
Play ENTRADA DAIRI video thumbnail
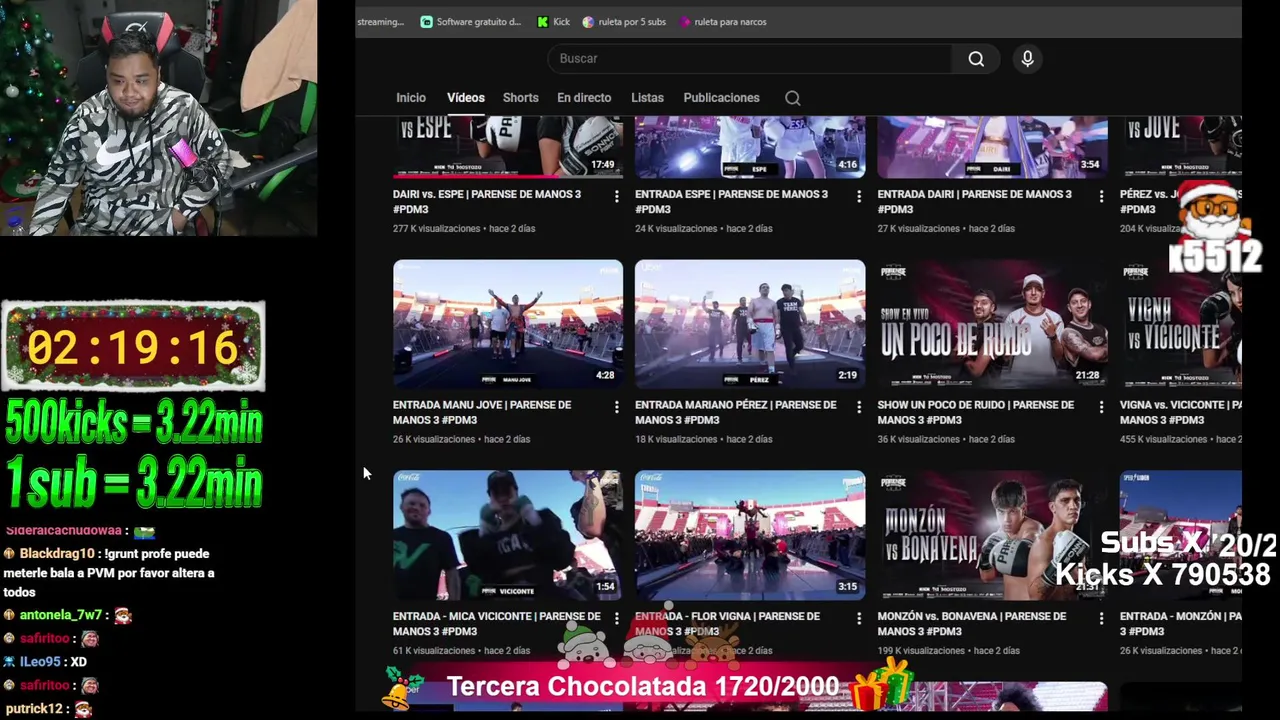pyautogui.click(x=992, y=147)
